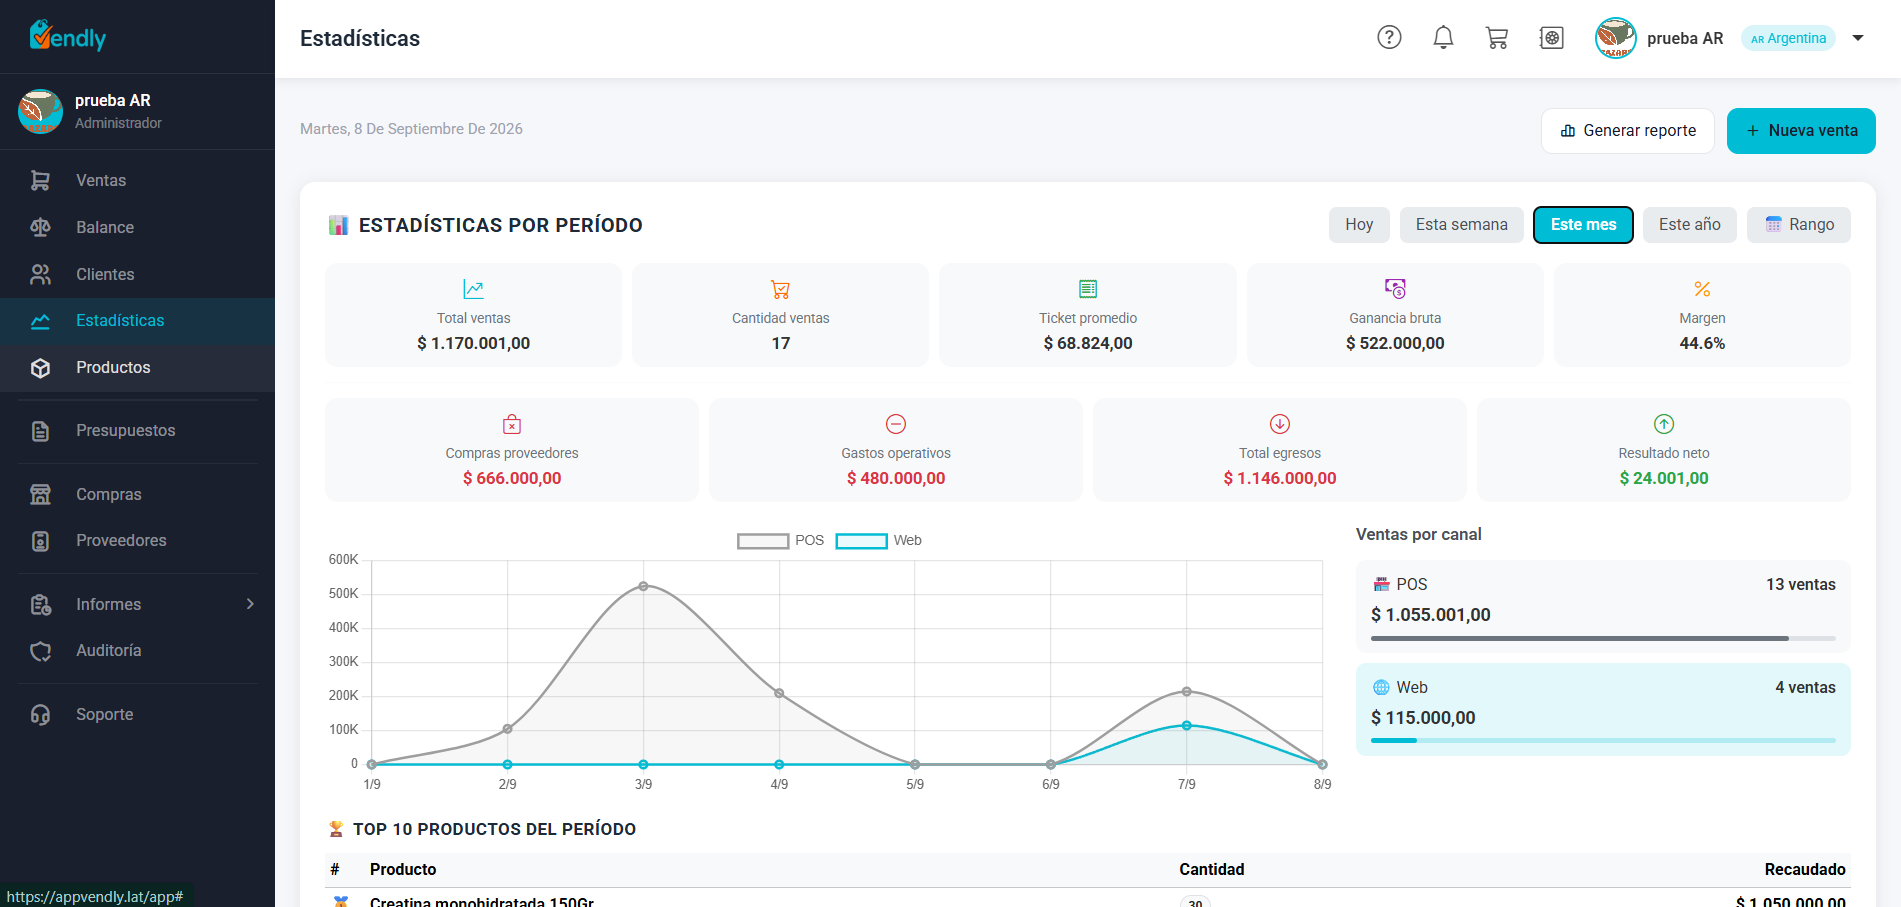Click the Vendly logo
Screen dimensions: 1901x907
tap(67, 36)
